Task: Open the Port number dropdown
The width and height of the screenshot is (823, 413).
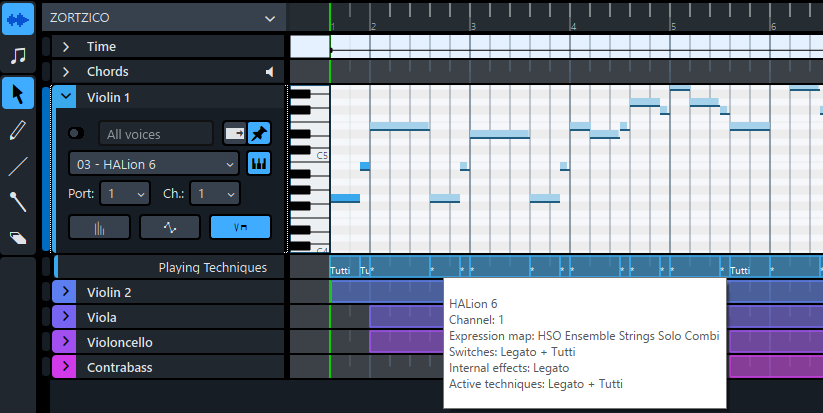Action: (125, 194)
